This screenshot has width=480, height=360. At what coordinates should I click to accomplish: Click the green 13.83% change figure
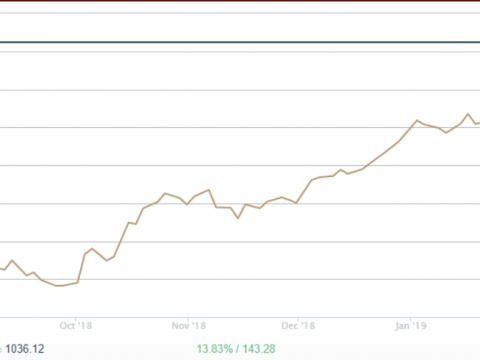[x=215, y=349]
